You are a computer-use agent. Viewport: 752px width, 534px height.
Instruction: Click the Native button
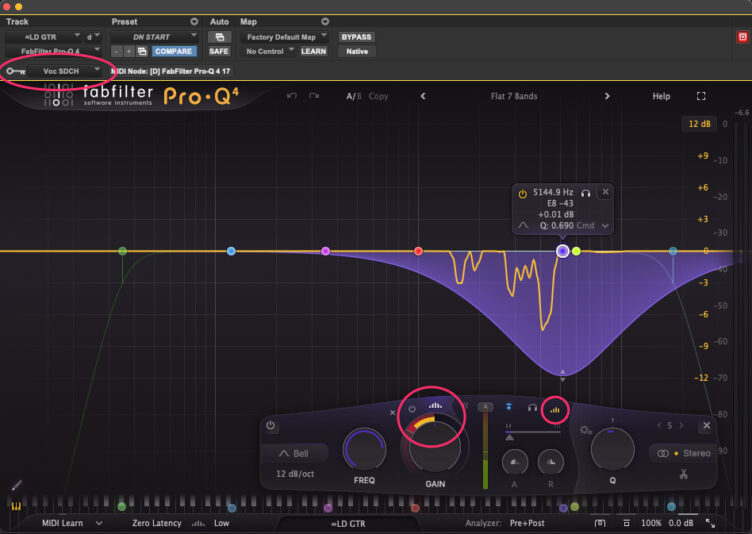(x=357, y=51)
